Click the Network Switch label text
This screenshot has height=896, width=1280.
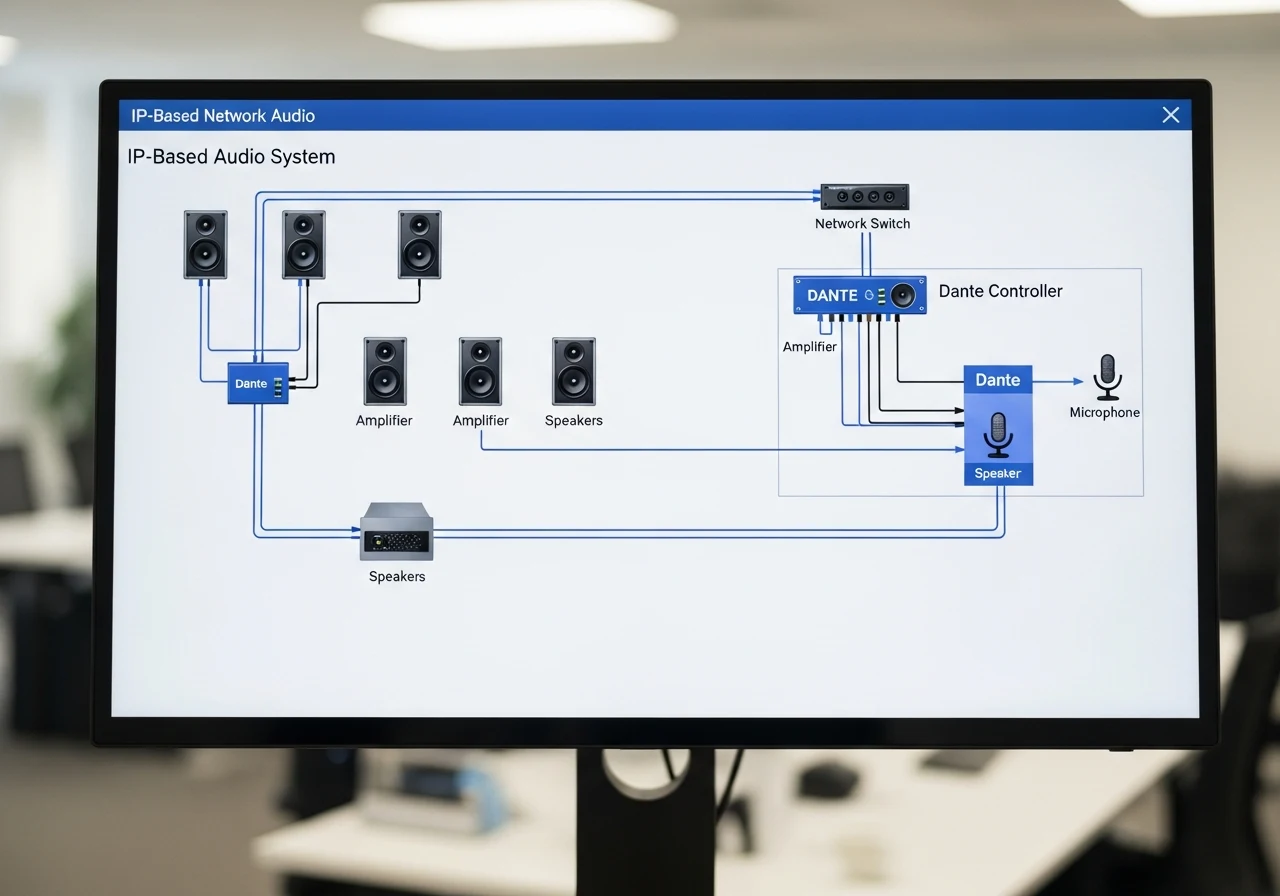tap(862, 223)
